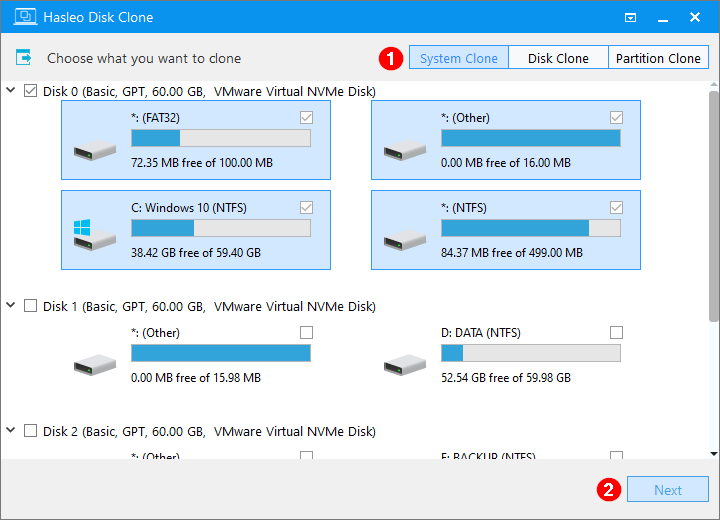This screenshot has height=520, width=720.
Task: Click the Disk 0 label text
Action: tap(209, 91)
